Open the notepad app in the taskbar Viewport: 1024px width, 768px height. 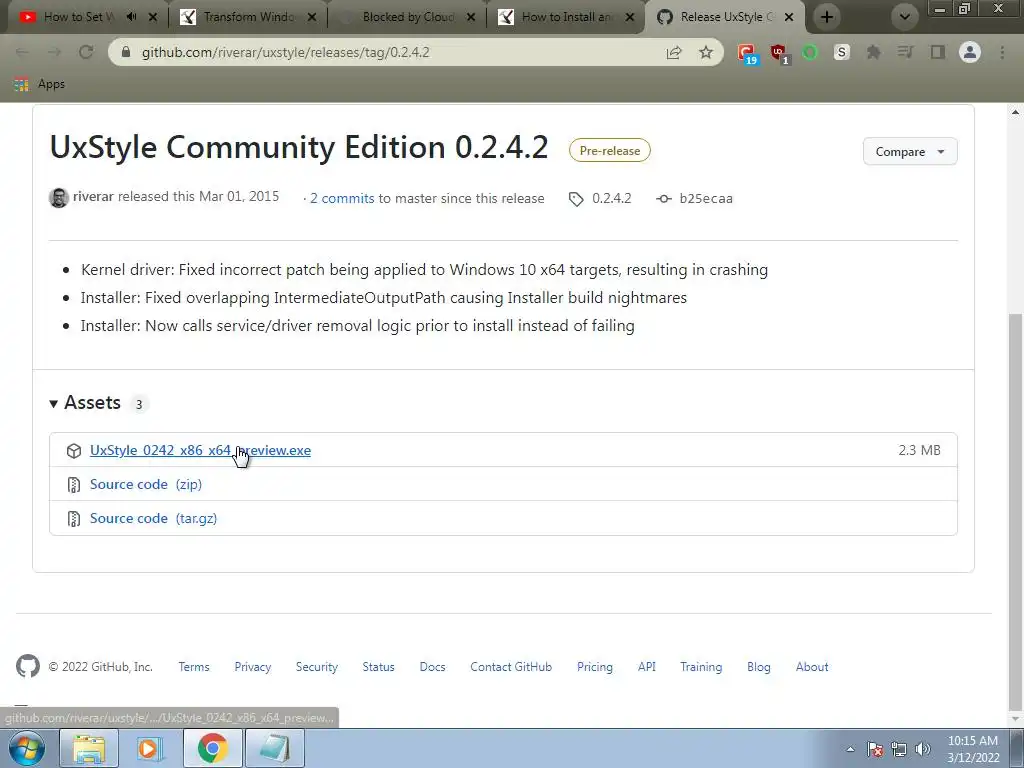(275, 748)
